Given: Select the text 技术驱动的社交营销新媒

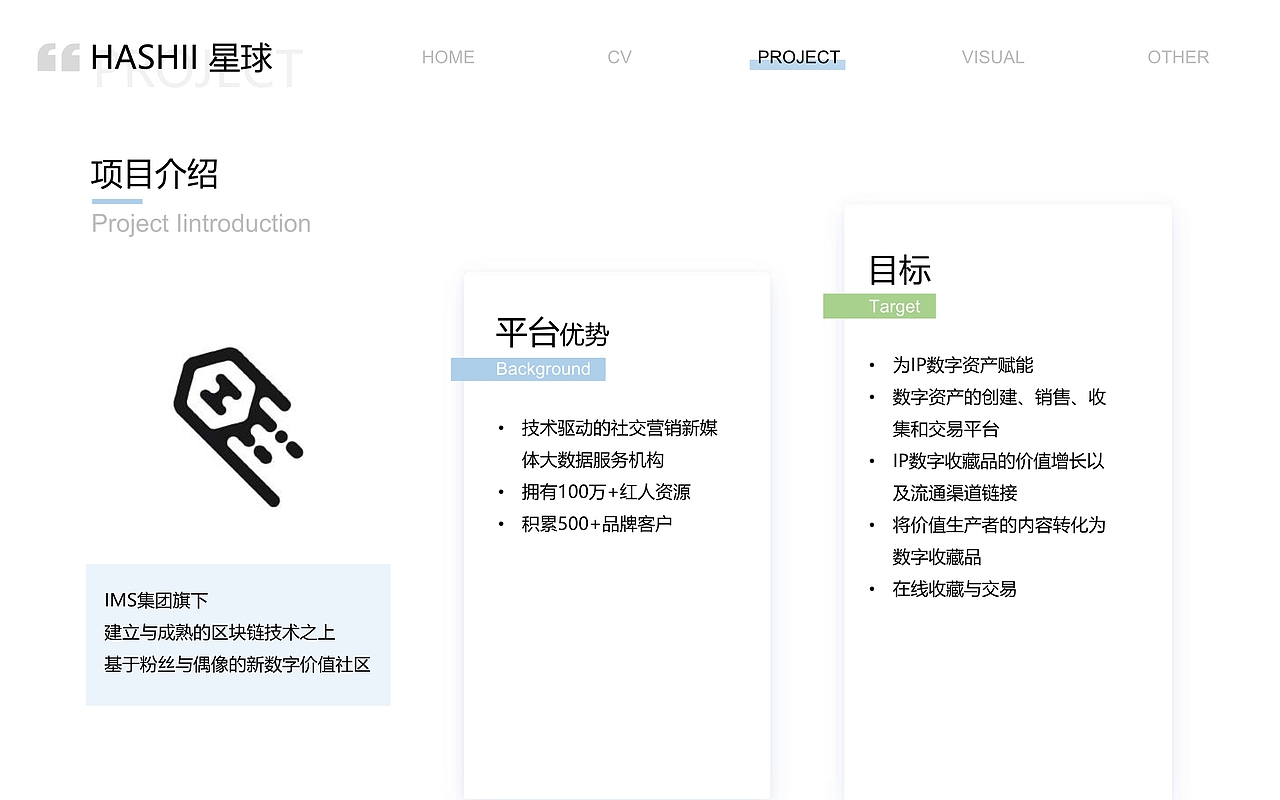Looking at the screenshot, I should tap(619, 428).
